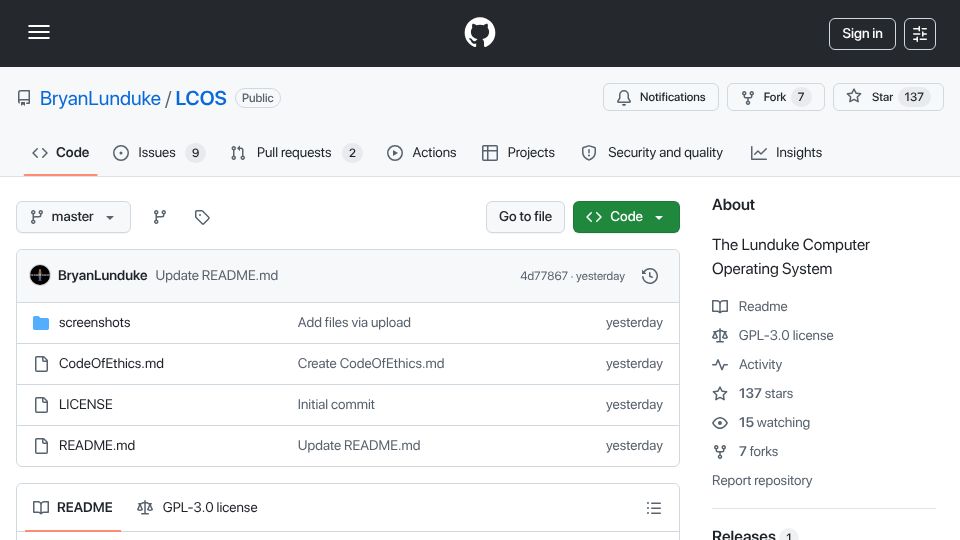Open the LCOS repository link
Viewport: 960px width, 540px height.
(201, 98)
